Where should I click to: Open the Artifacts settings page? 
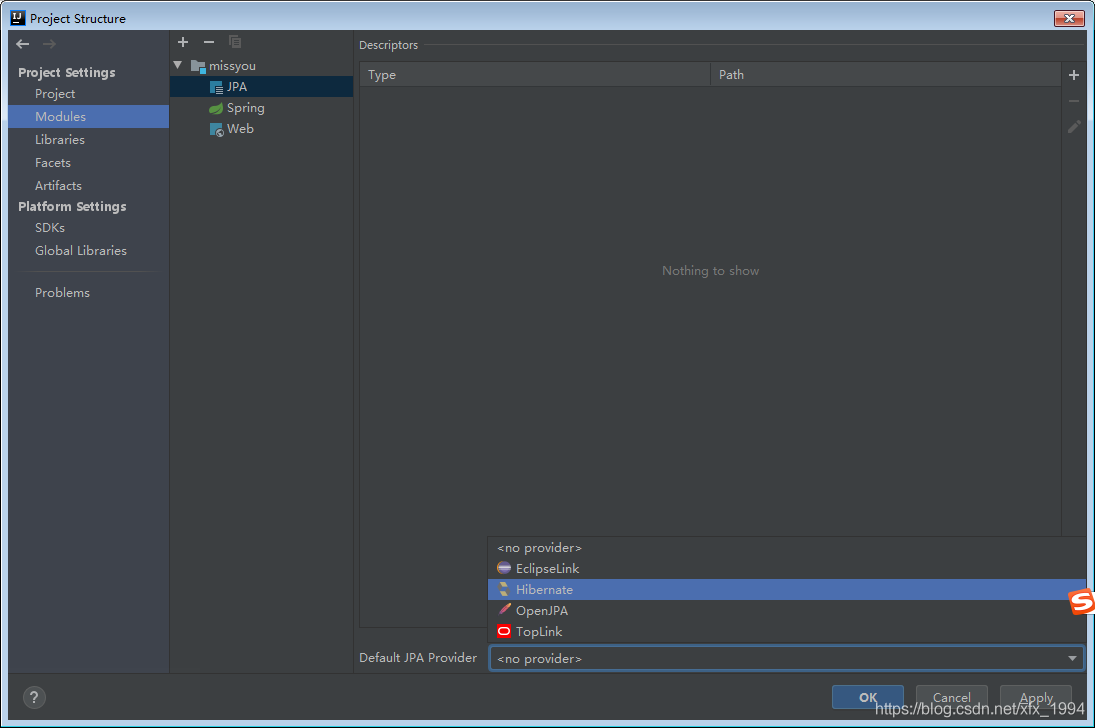(x=89, y=186)
